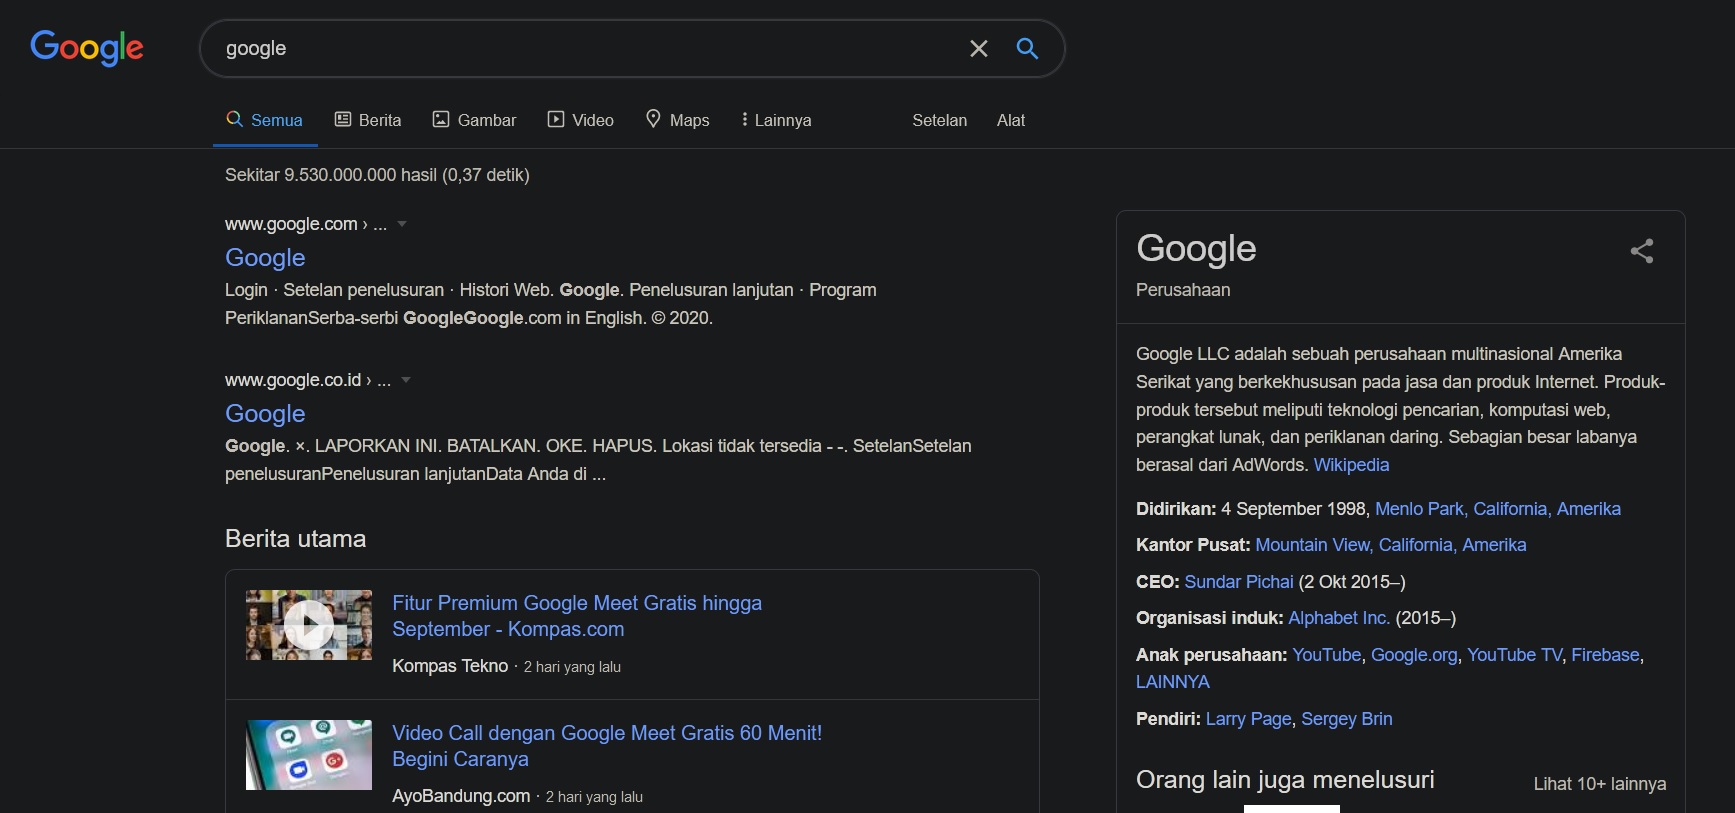Open Video Call dengan Google Meet article

[x=607, y=746]
